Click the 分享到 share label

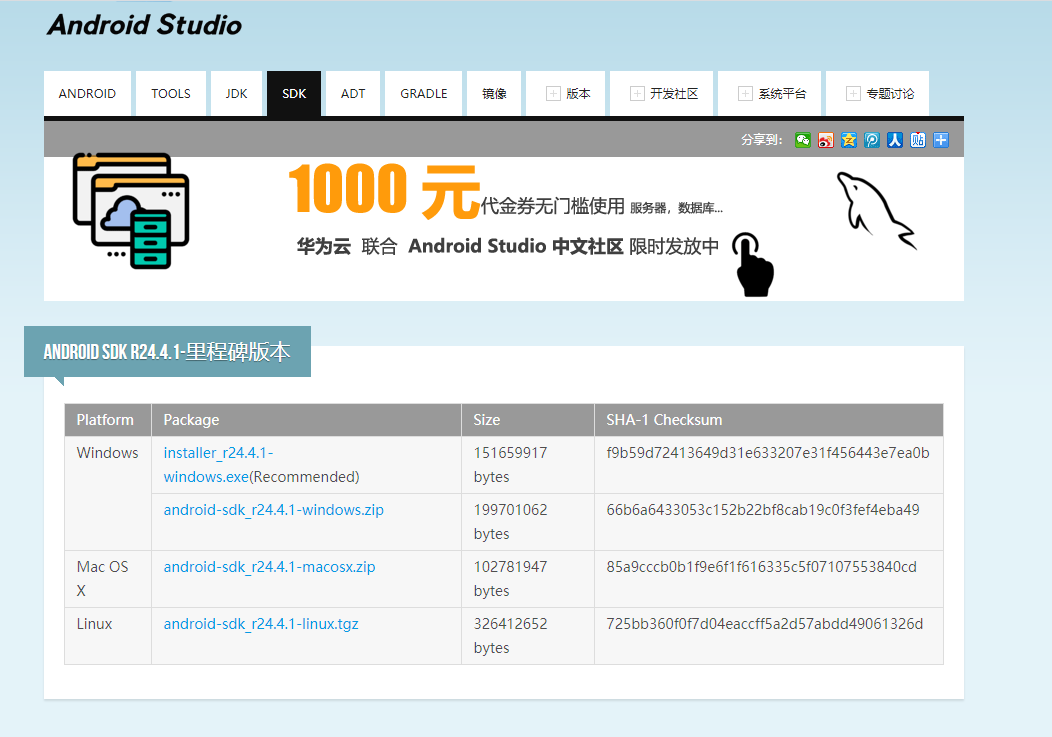(761, 140)
